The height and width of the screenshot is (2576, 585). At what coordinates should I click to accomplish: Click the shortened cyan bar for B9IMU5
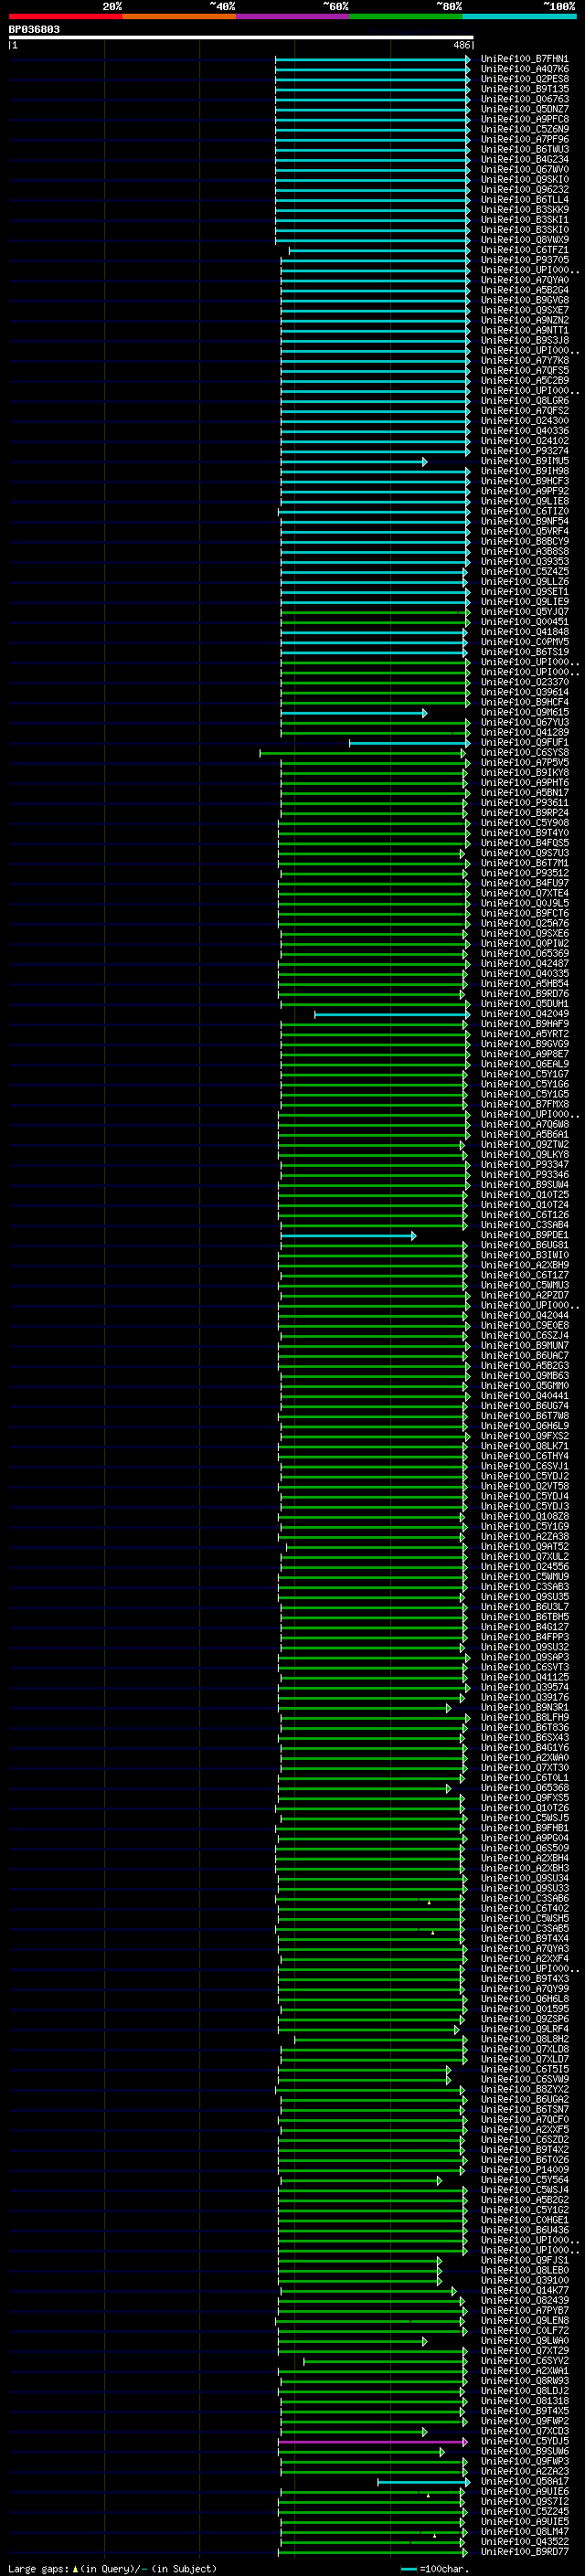(354, 462)
